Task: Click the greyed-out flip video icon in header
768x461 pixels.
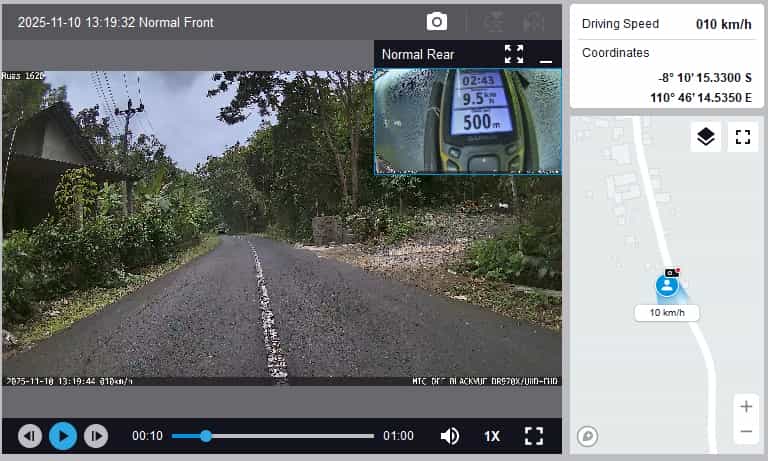Action: (x=494, y=21)
